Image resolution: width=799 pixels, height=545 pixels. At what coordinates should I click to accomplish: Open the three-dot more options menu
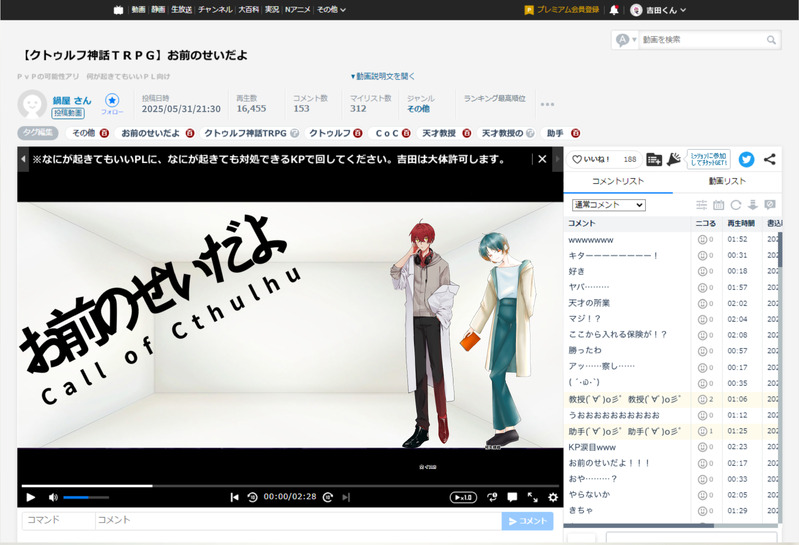tap(547, 104)
